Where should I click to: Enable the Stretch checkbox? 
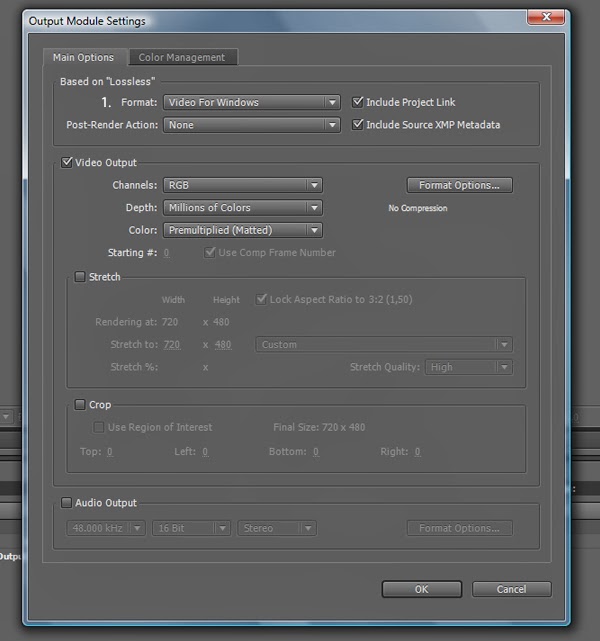[80, 277]
